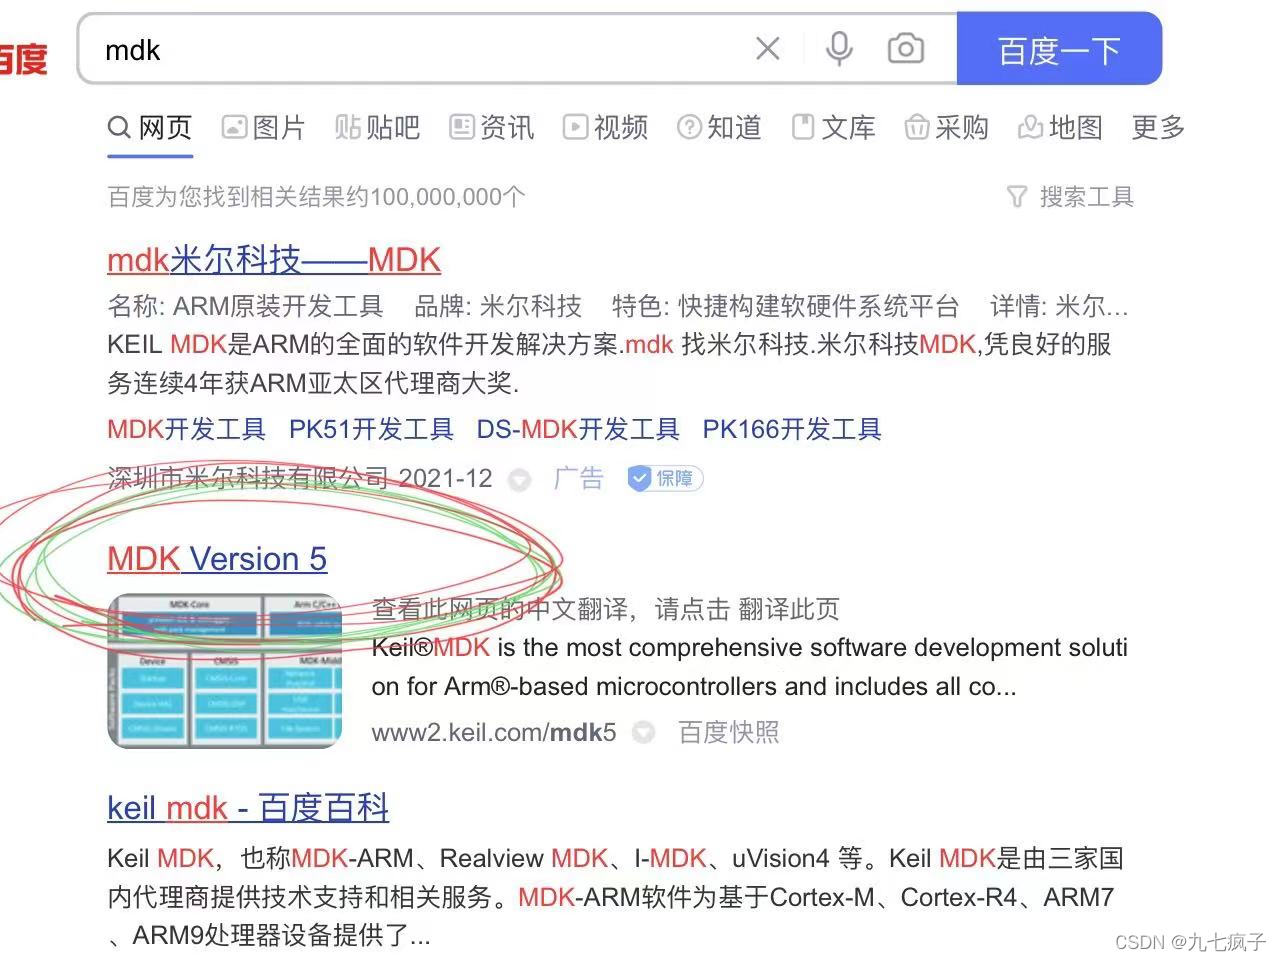Click the MDK Version 5 thumbnail image
Viewport: 1281px width, 961px height.
(x=224, y=670)
